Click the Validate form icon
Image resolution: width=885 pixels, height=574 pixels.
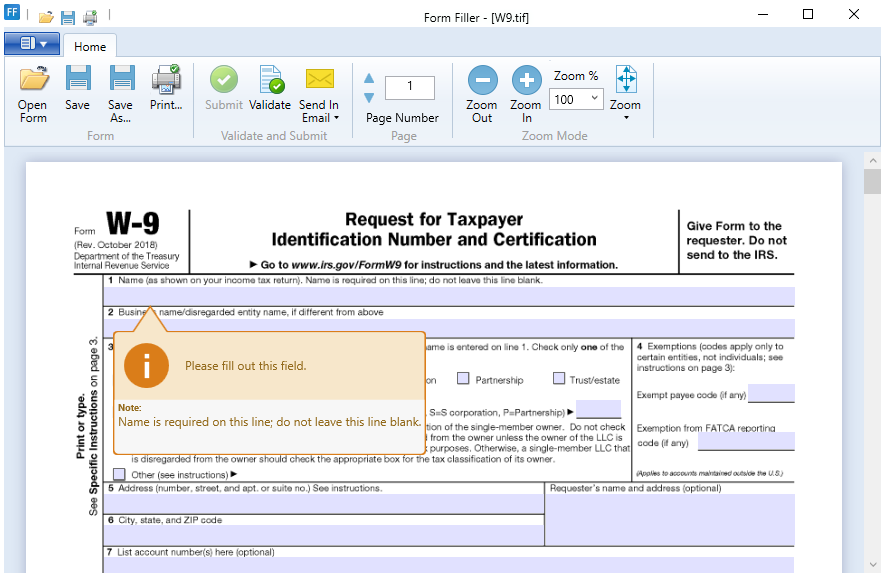coord(269,80)
